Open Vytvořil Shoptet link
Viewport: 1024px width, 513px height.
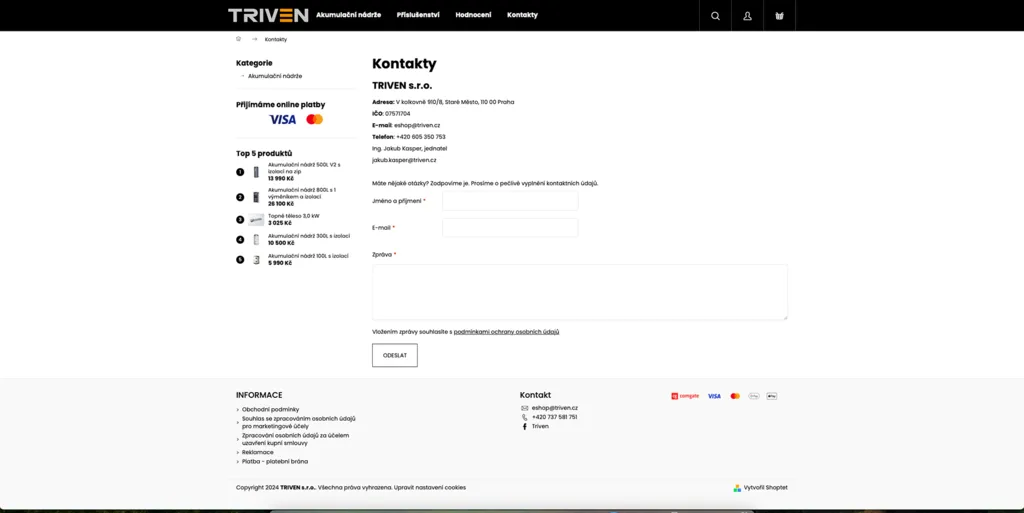(765, 488)
